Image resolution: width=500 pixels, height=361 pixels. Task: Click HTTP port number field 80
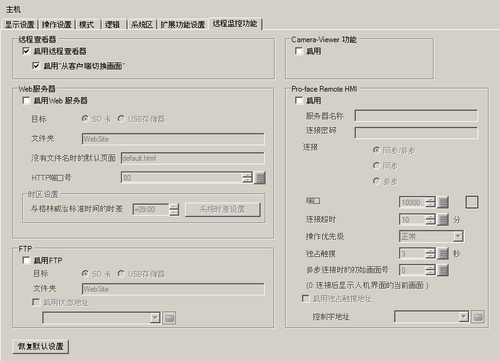182,178
